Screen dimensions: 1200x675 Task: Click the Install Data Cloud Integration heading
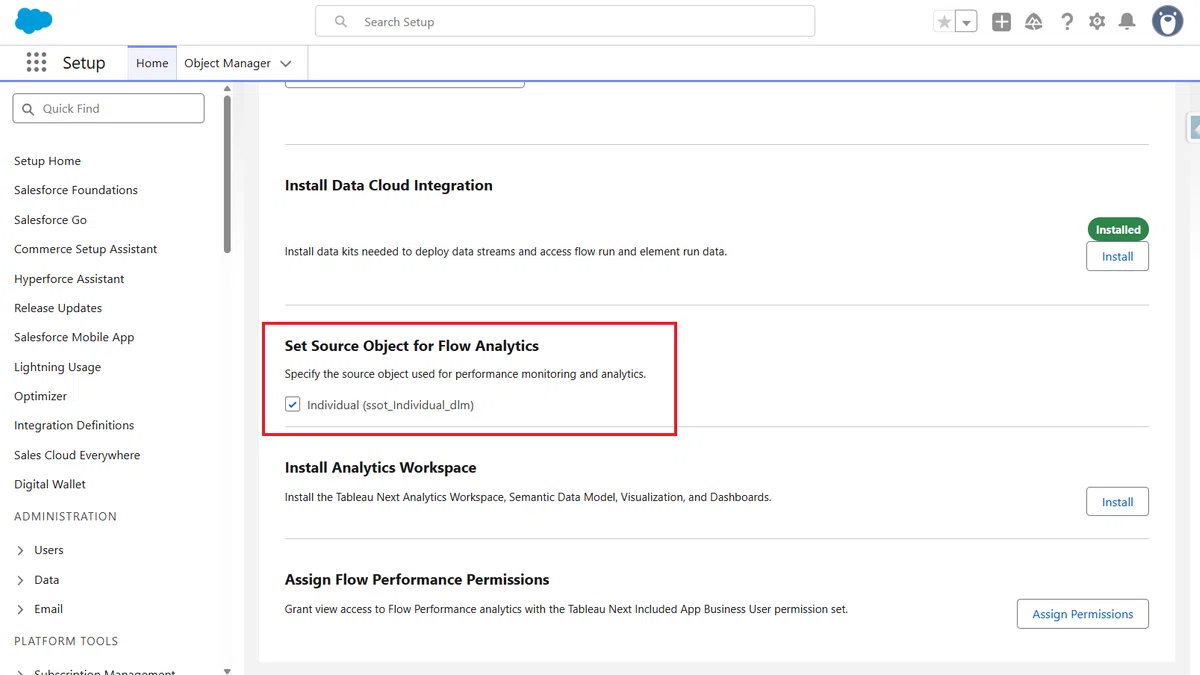(x=389, y=185)
